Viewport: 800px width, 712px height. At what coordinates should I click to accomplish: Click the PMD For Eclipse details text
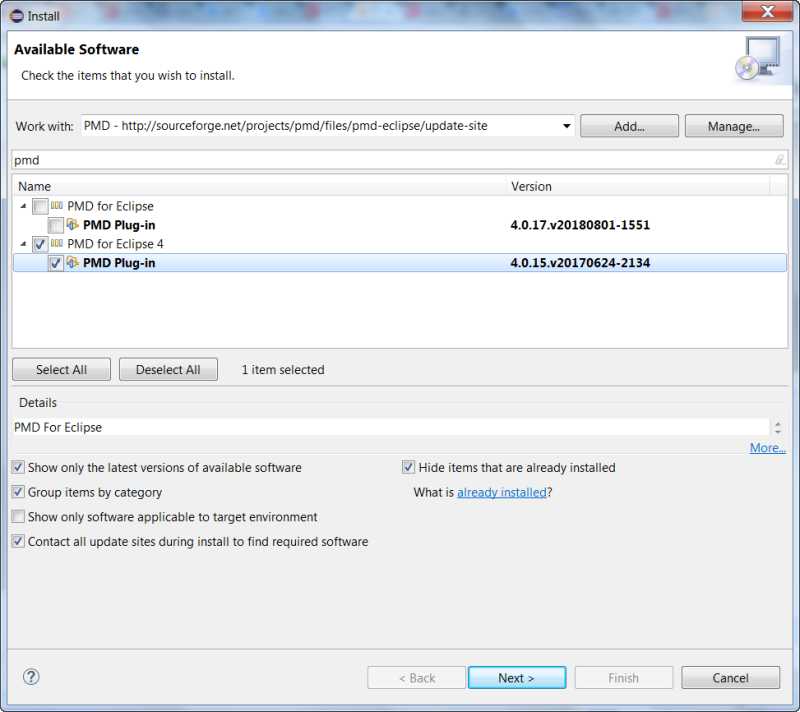coord(58,427)
